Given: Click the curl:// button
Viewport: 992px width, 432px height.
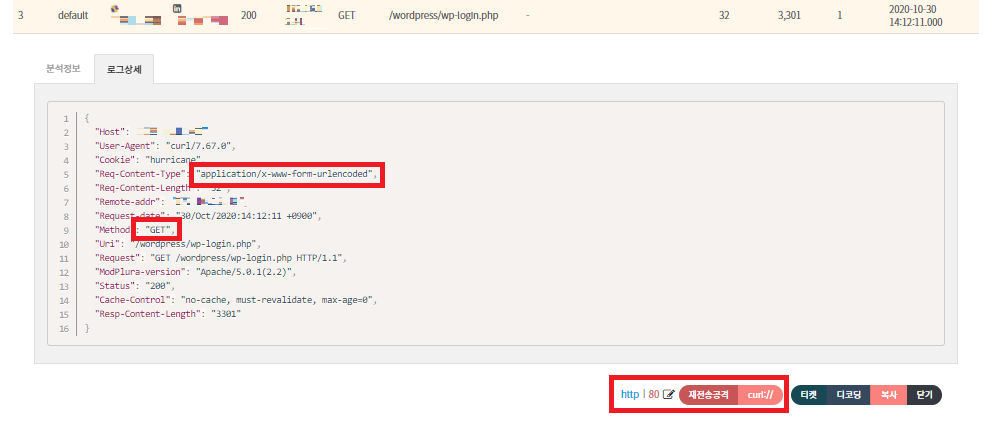Looking at the screenshot, I should click(x=761, y=394).
